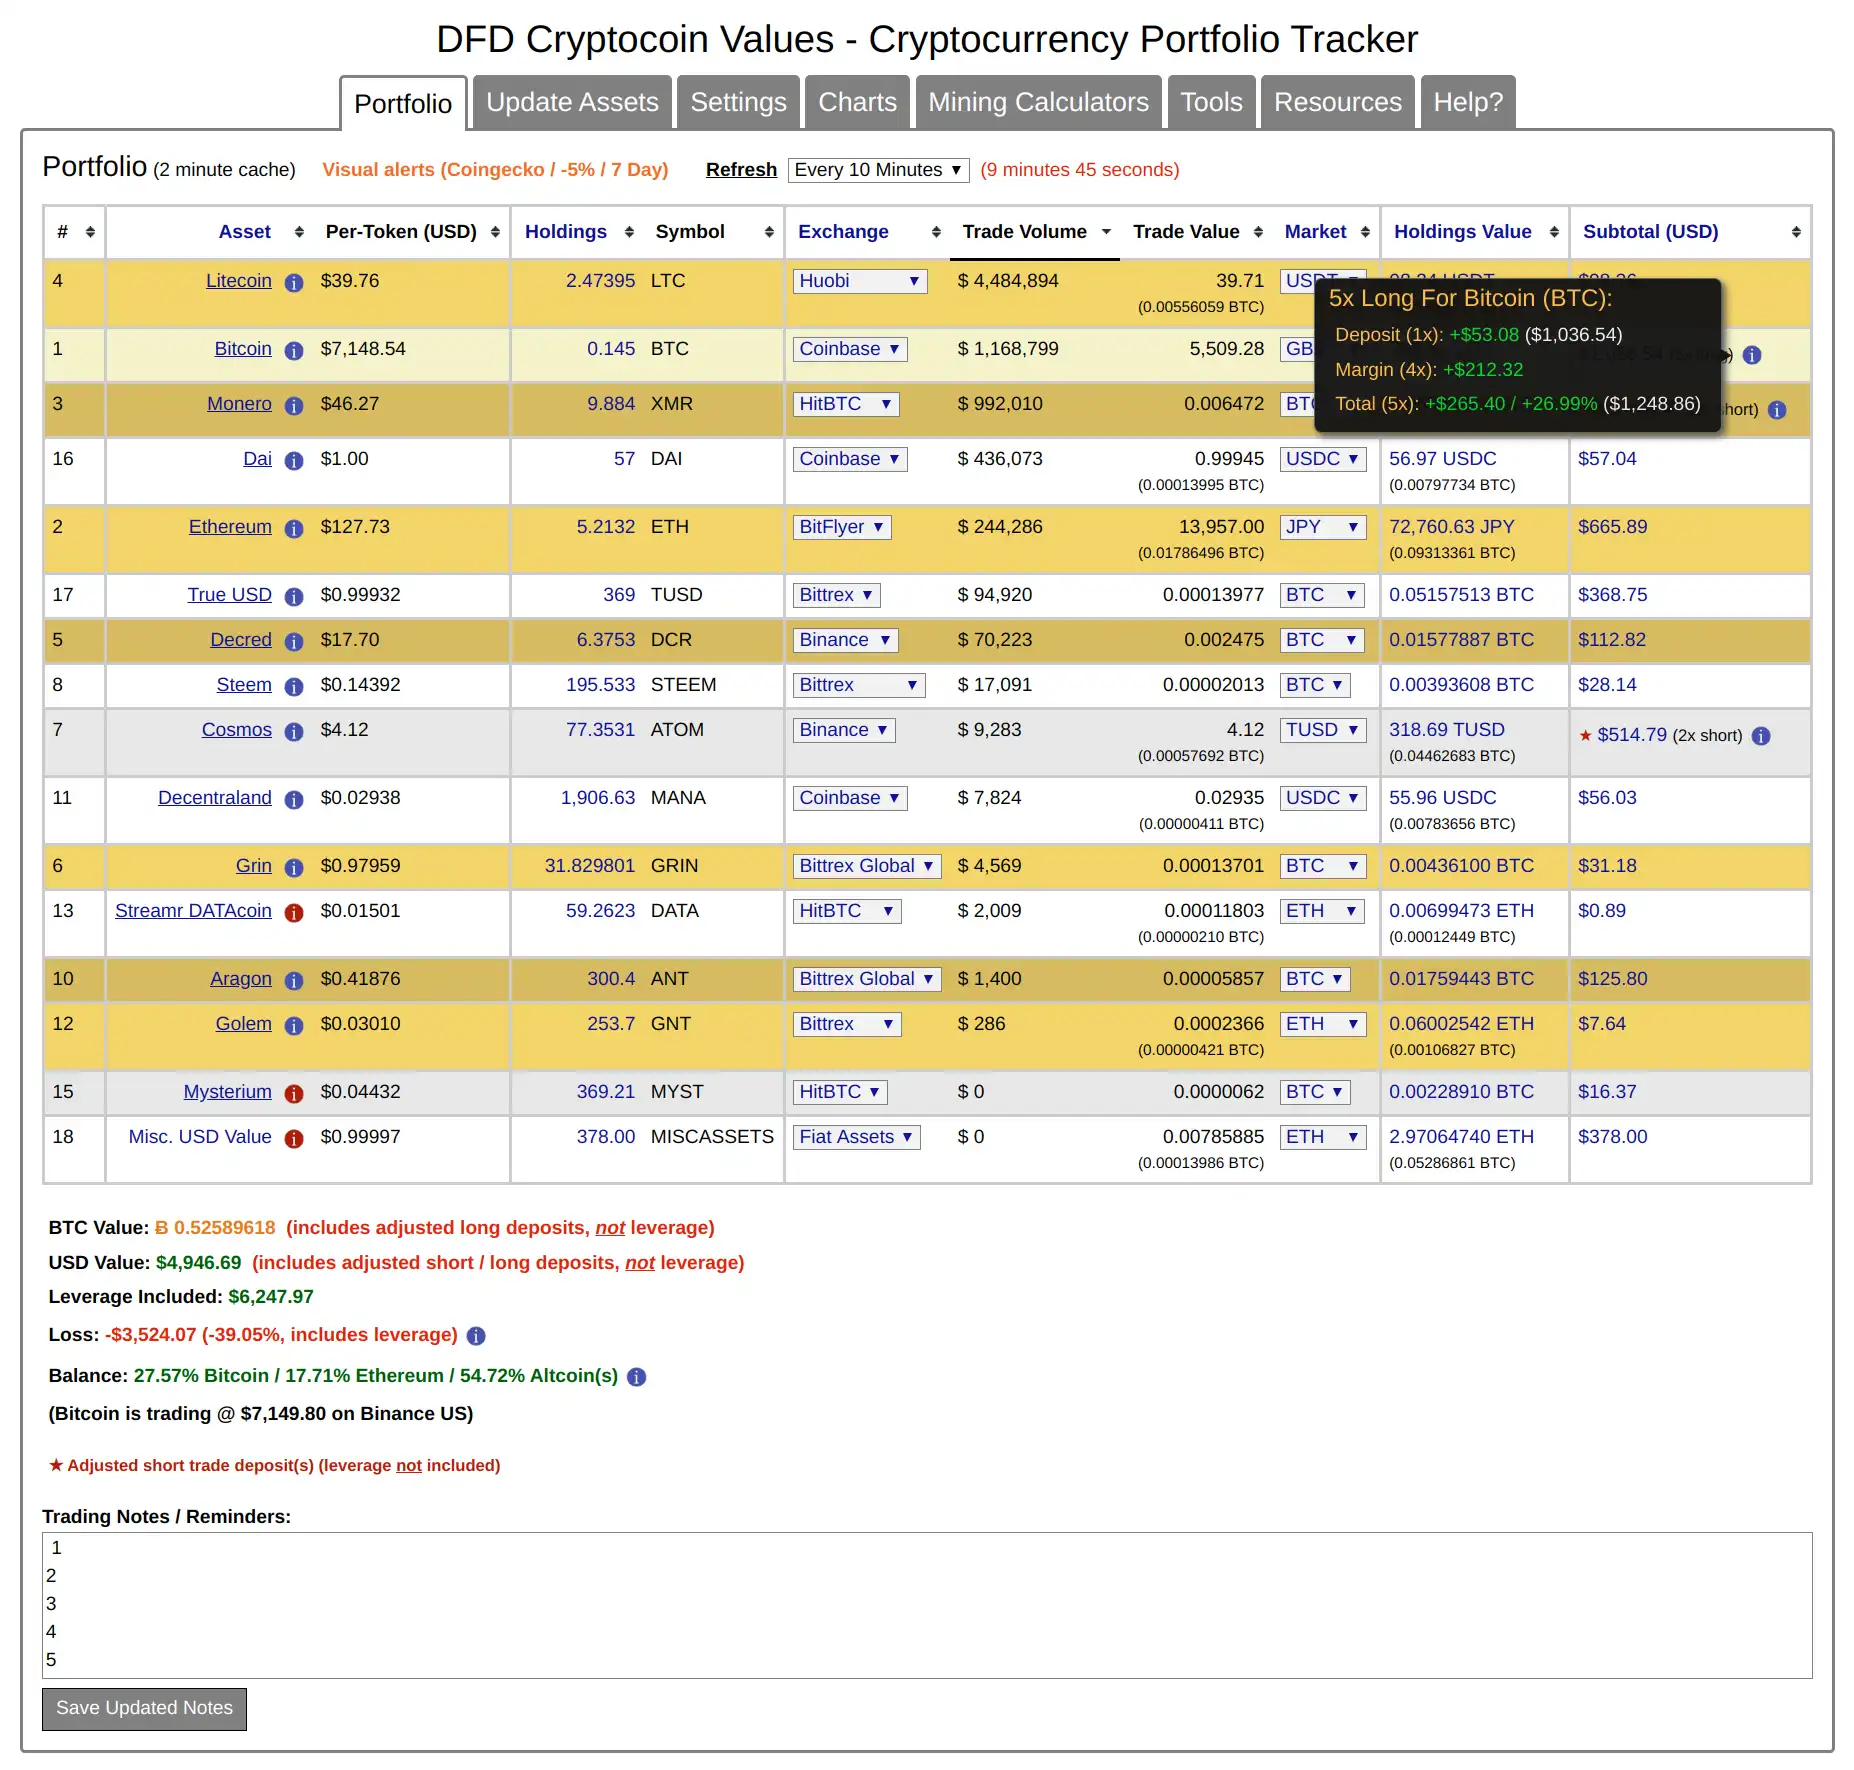This screenshot has width=1854, height=1770.
Task: Click the info icon beside Dai
Action: 294,461
